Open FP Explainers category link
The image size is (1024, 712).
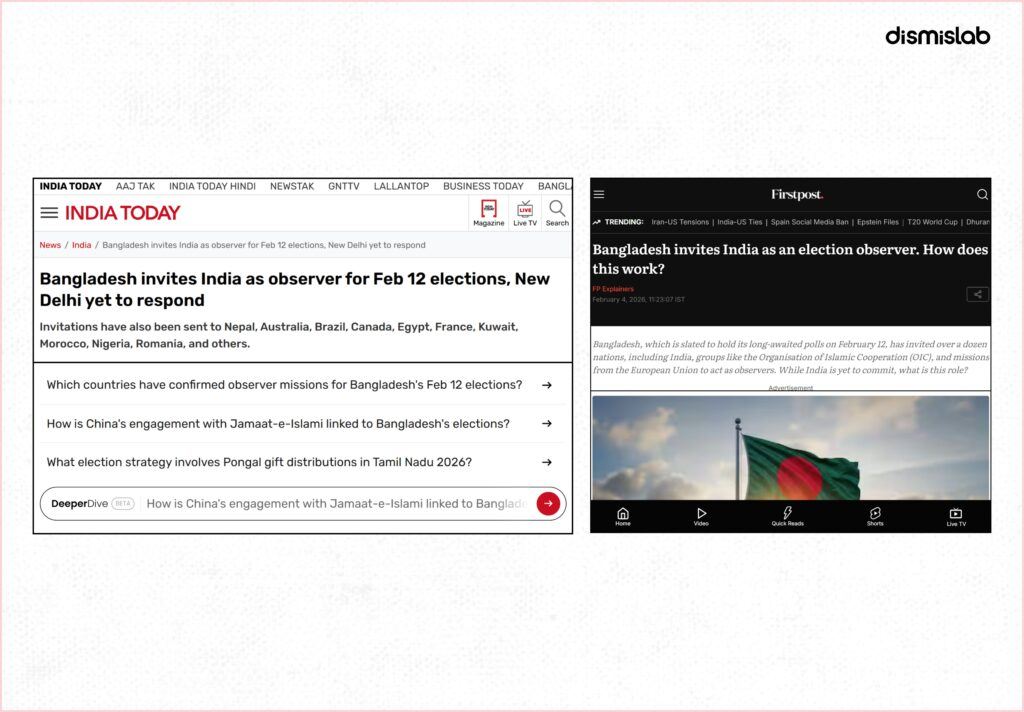[613, 289]
